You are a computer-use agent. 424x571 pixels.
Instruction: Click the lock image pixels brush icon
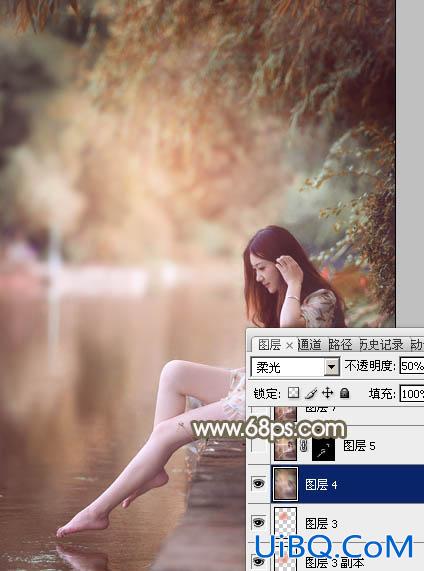pyautogui.click(x=311, y=393)
